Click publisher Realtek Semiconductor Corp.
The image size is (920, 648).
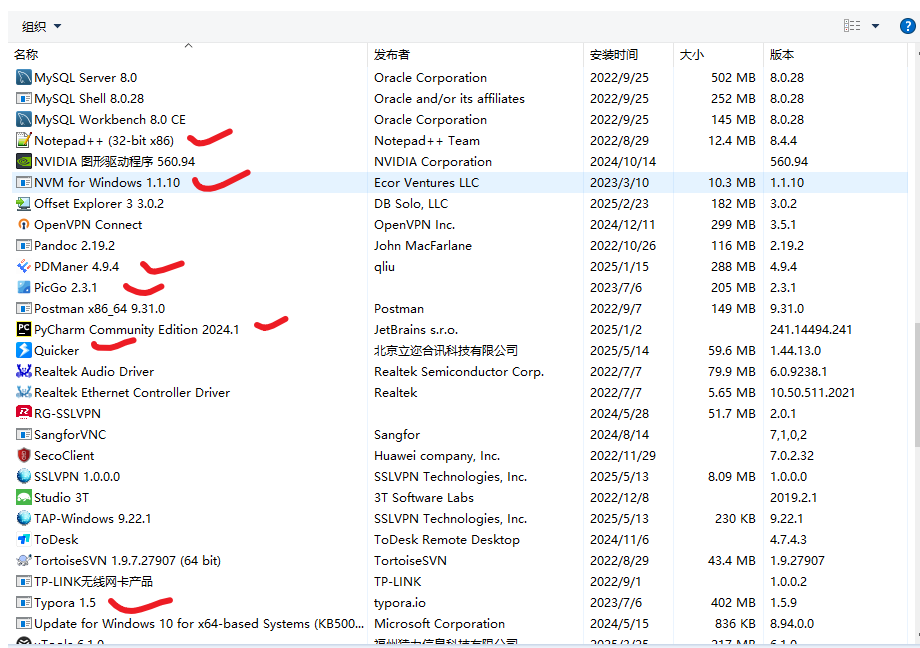click(459, 372)
